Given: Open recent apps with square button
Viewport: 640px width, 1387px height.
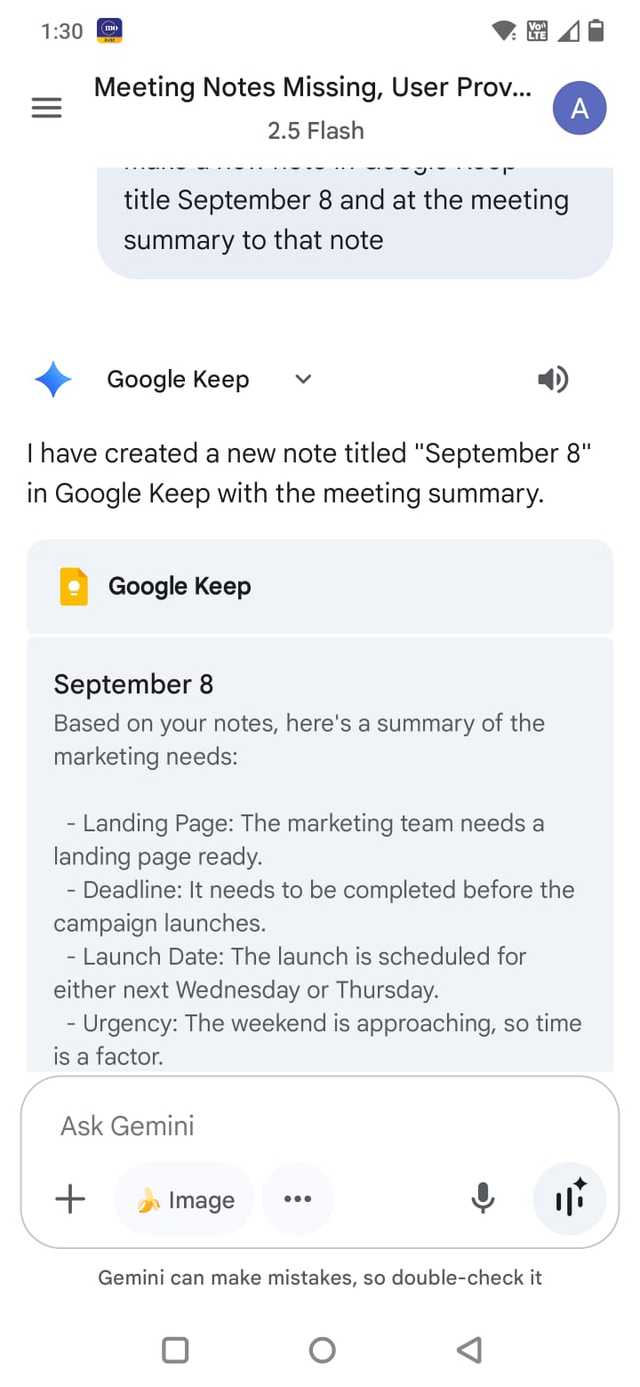Looking at the screenshot, I should click(175, 1350).
